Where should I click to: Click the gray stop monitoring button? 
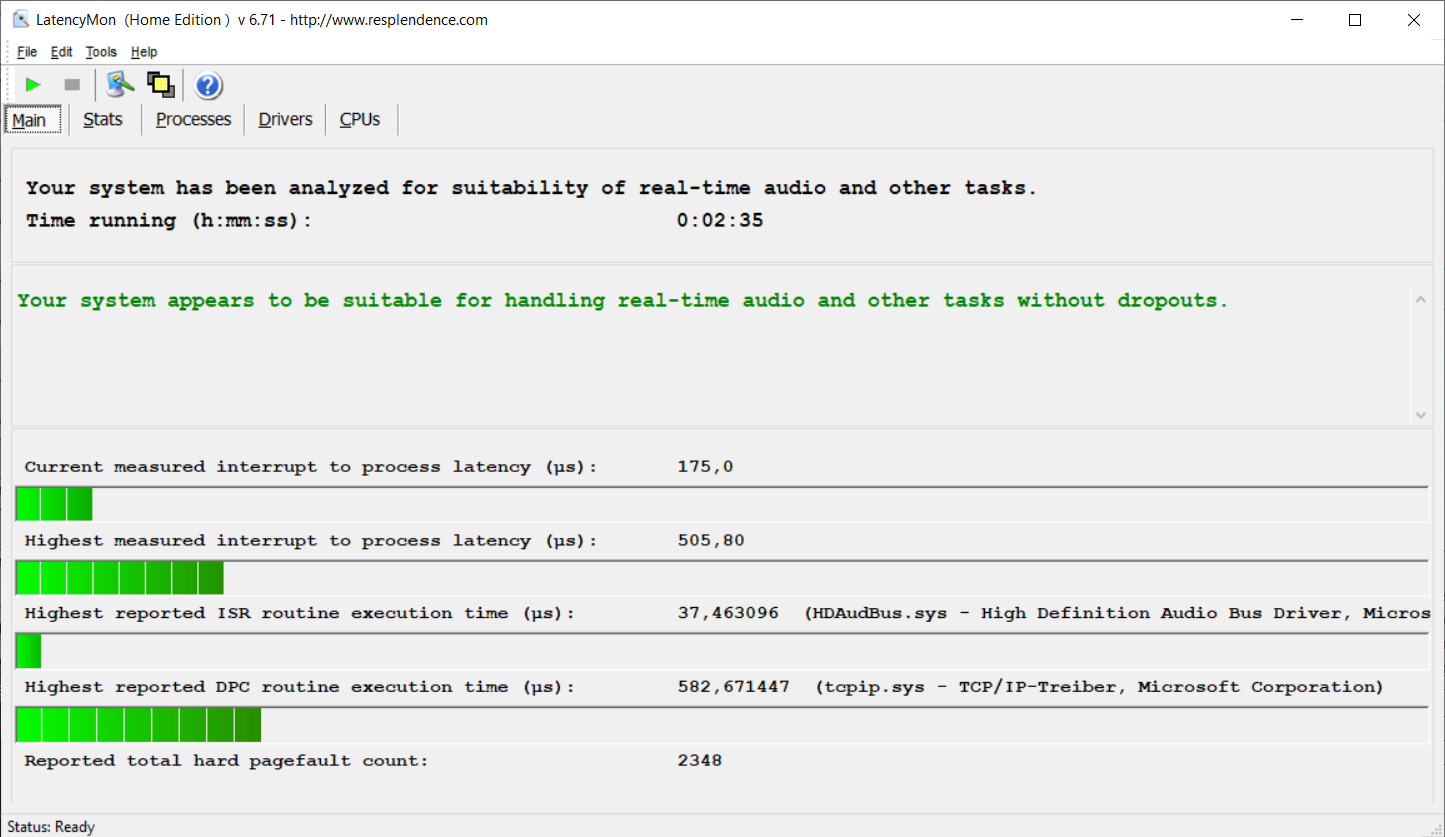(x=72, y=85)
